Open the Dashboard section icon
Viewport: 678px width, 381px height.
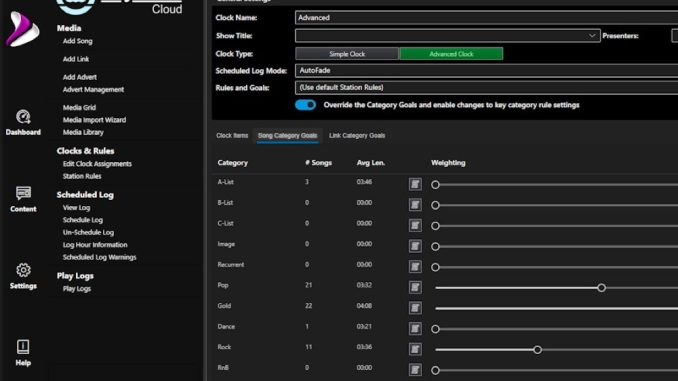pyautogui.click(x=23, y=117)
